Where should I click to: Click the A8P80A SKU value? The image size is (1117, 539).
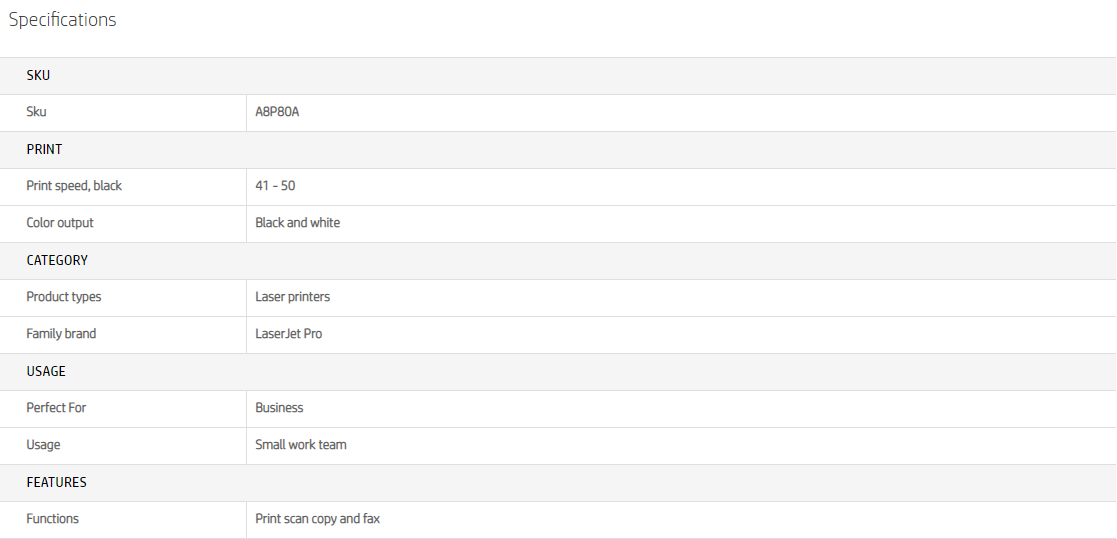coord(277,112)
